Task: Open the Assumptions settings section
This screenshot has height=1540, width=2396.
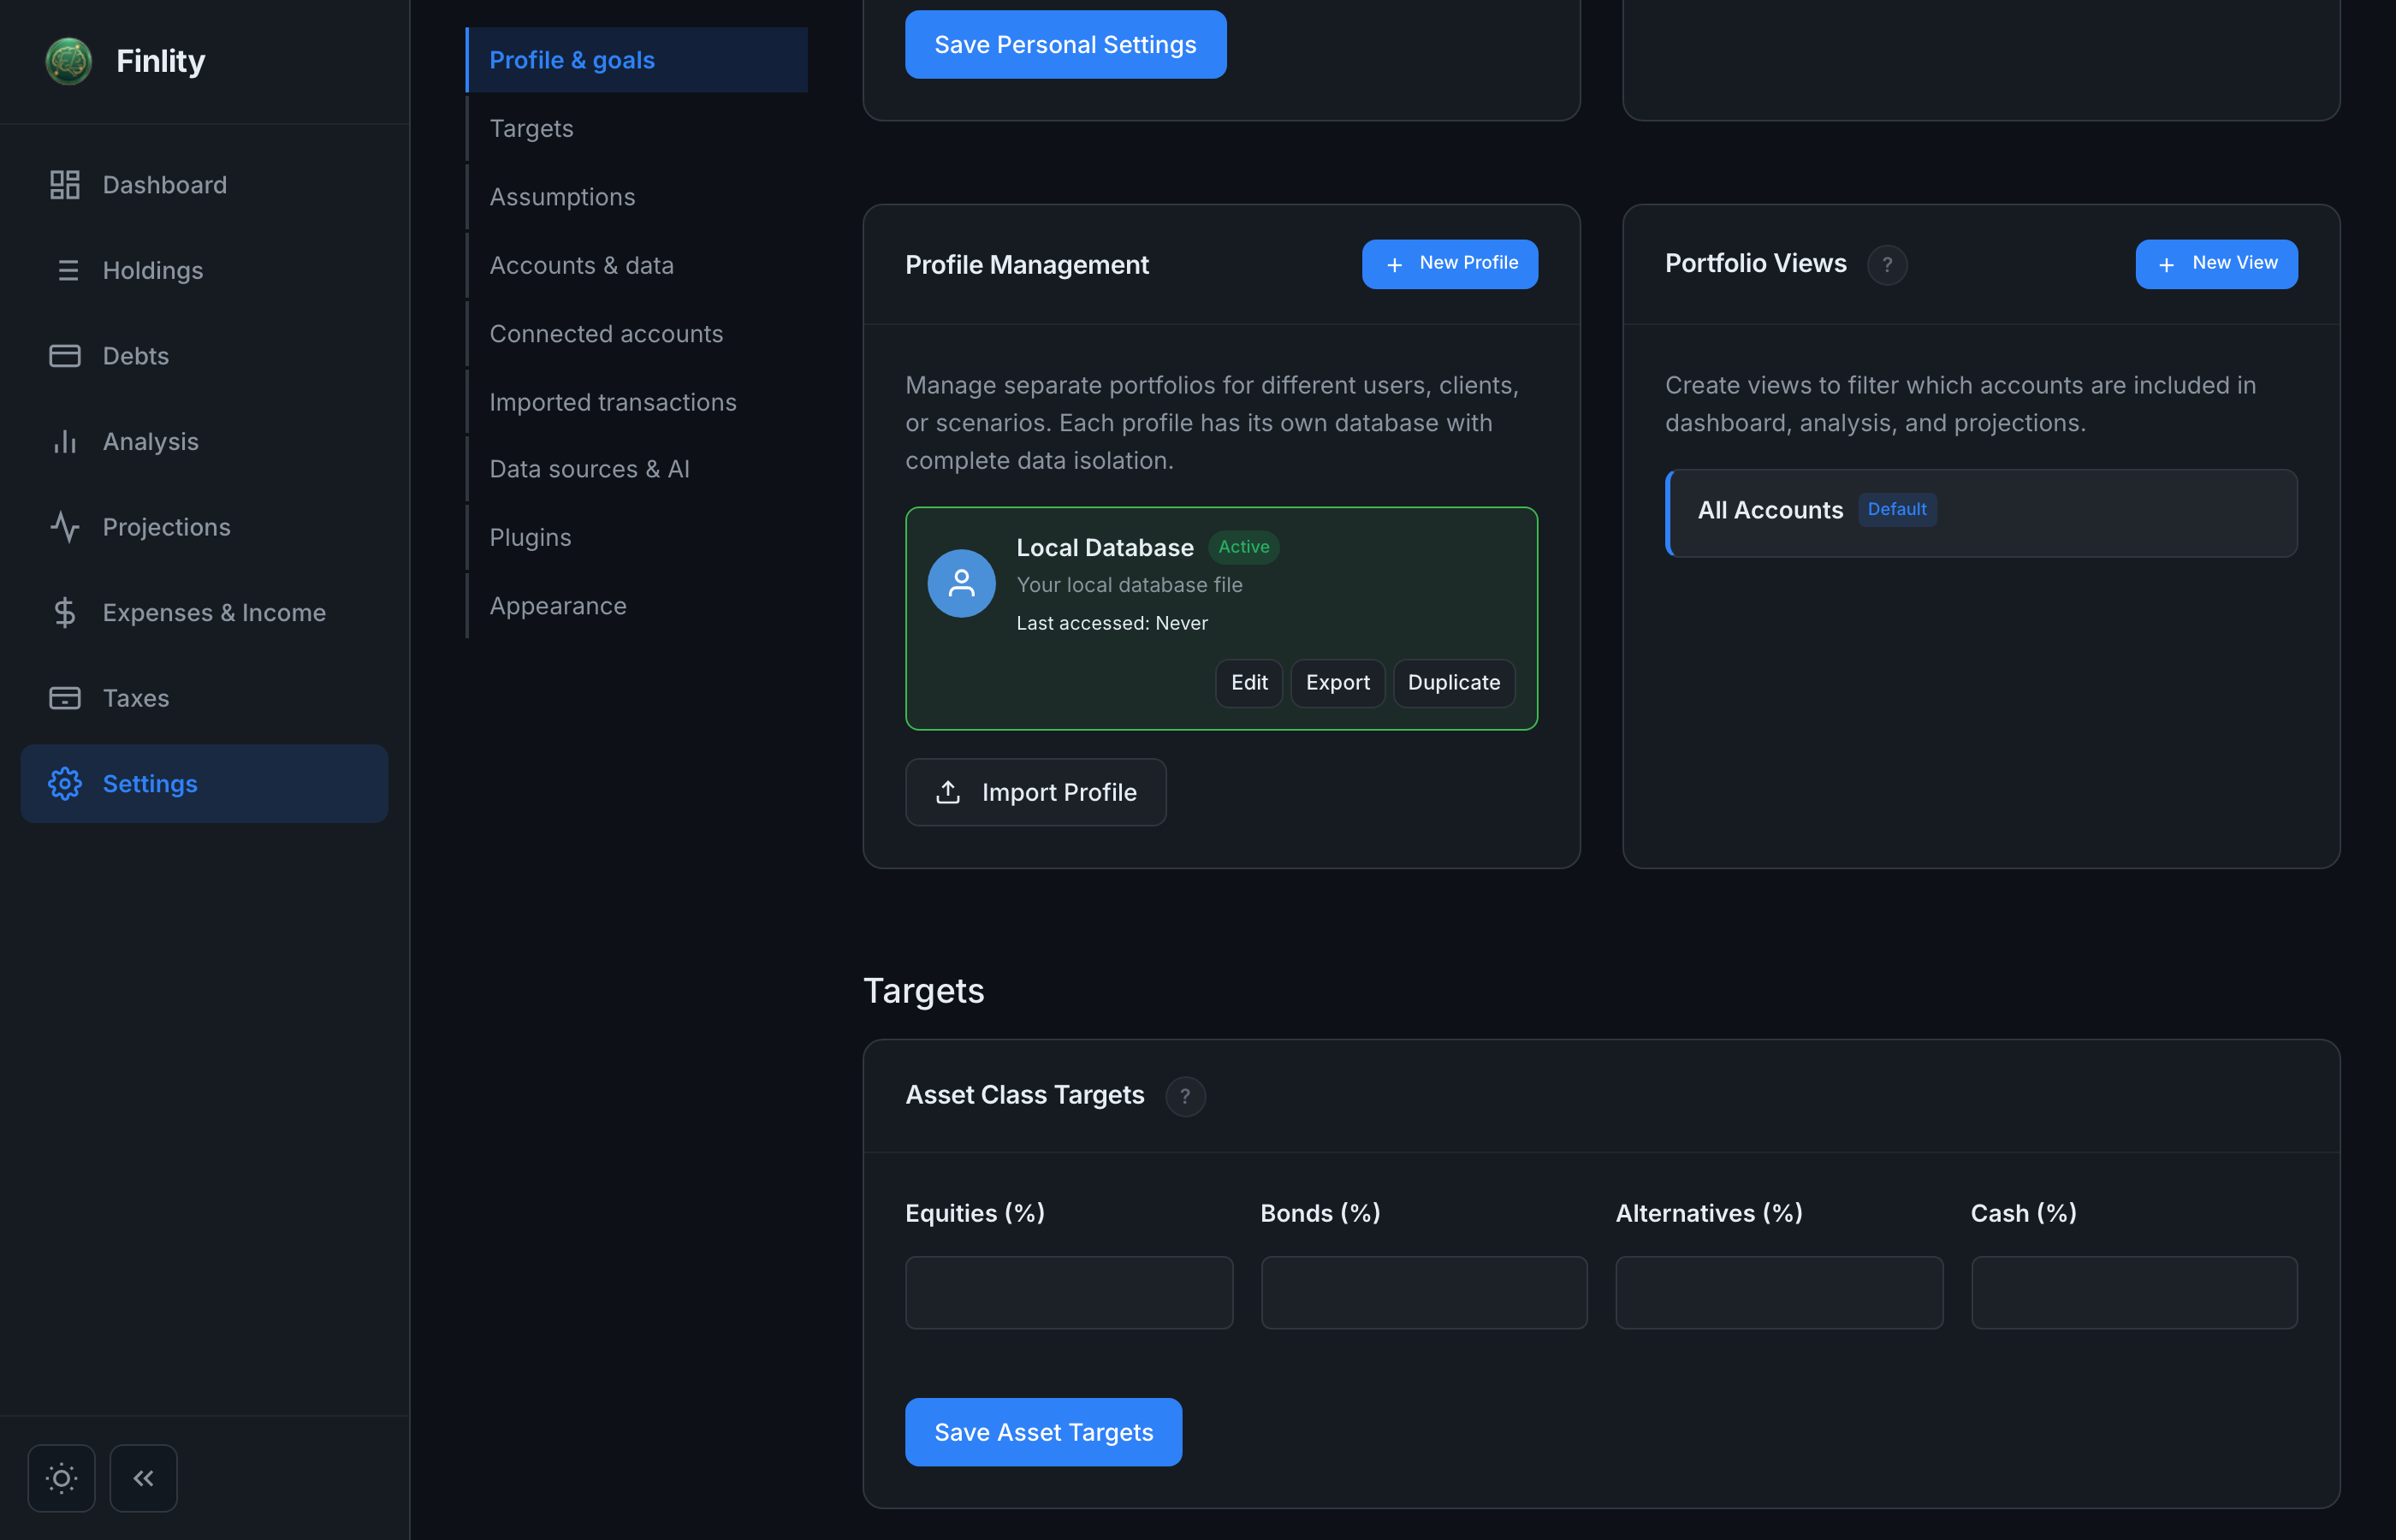Action: point(637,197)
